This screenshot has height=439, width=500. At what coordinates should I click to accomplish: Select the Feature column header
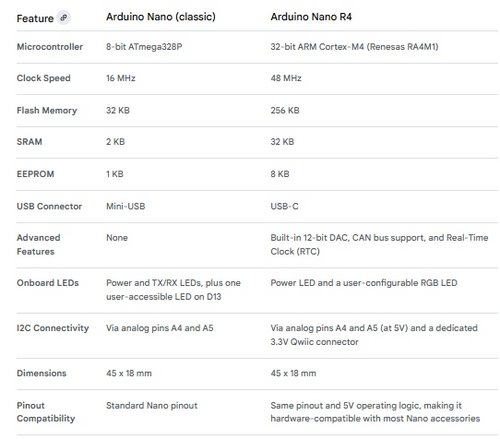pos(35,18)
